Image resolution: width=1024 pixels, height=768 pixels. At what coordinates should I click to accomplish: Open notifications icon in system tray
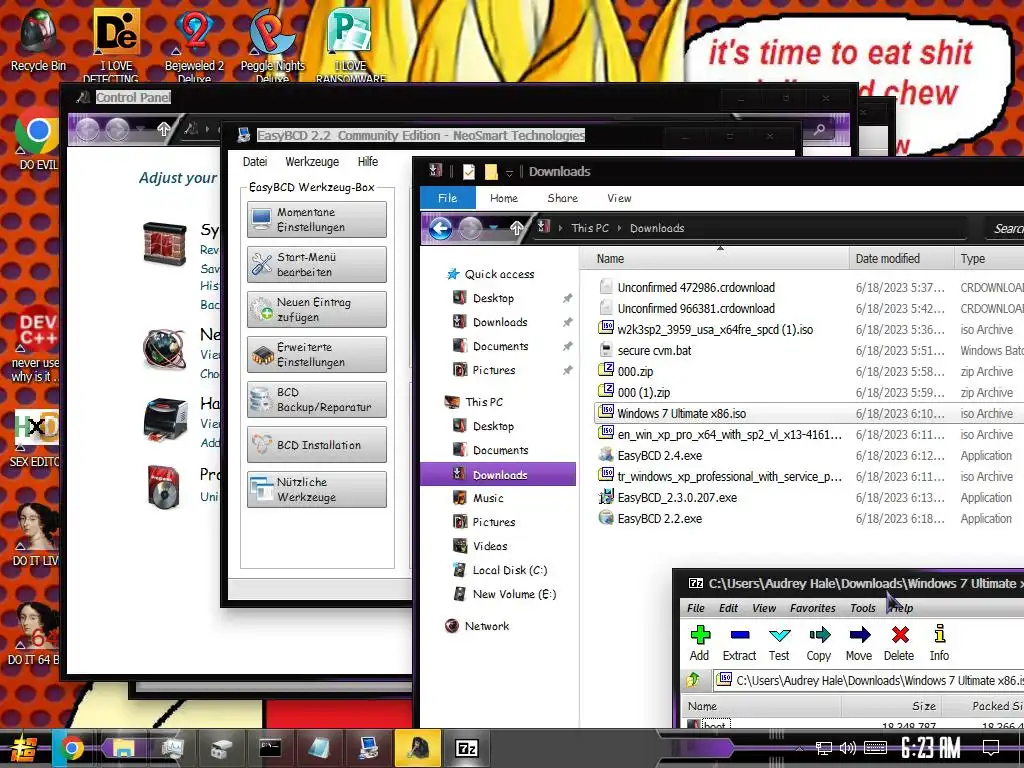point(991,748)
